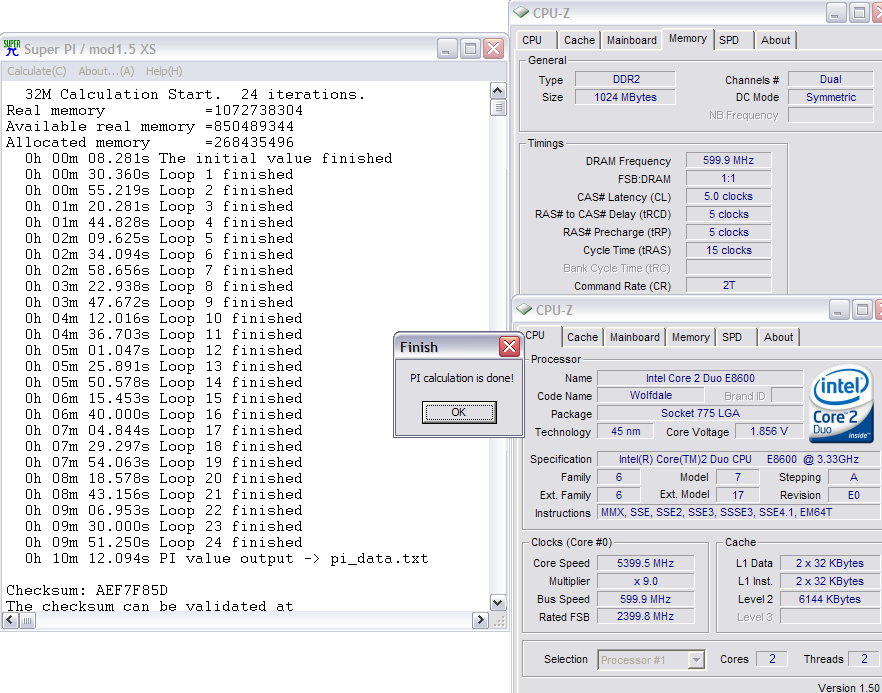Close the Finish dialog

click(x=509, y=346)
